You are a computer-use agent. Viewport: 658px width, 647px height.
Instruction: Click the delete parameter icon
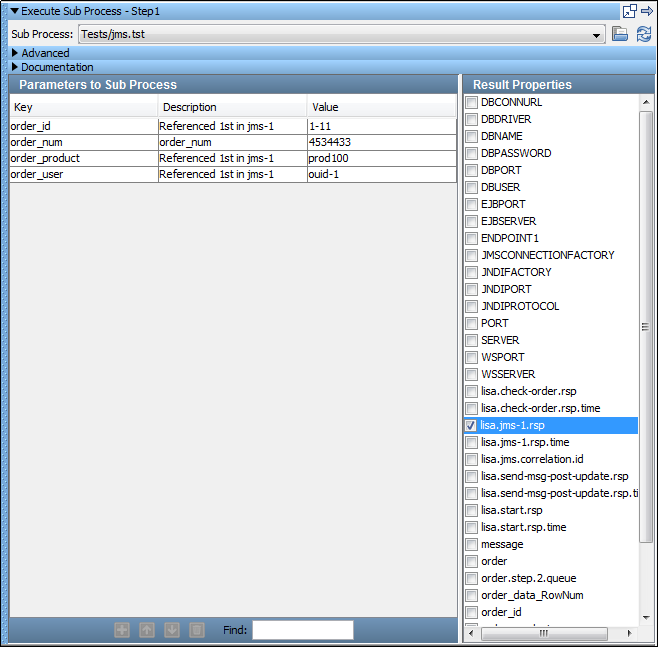pos(197,630)
